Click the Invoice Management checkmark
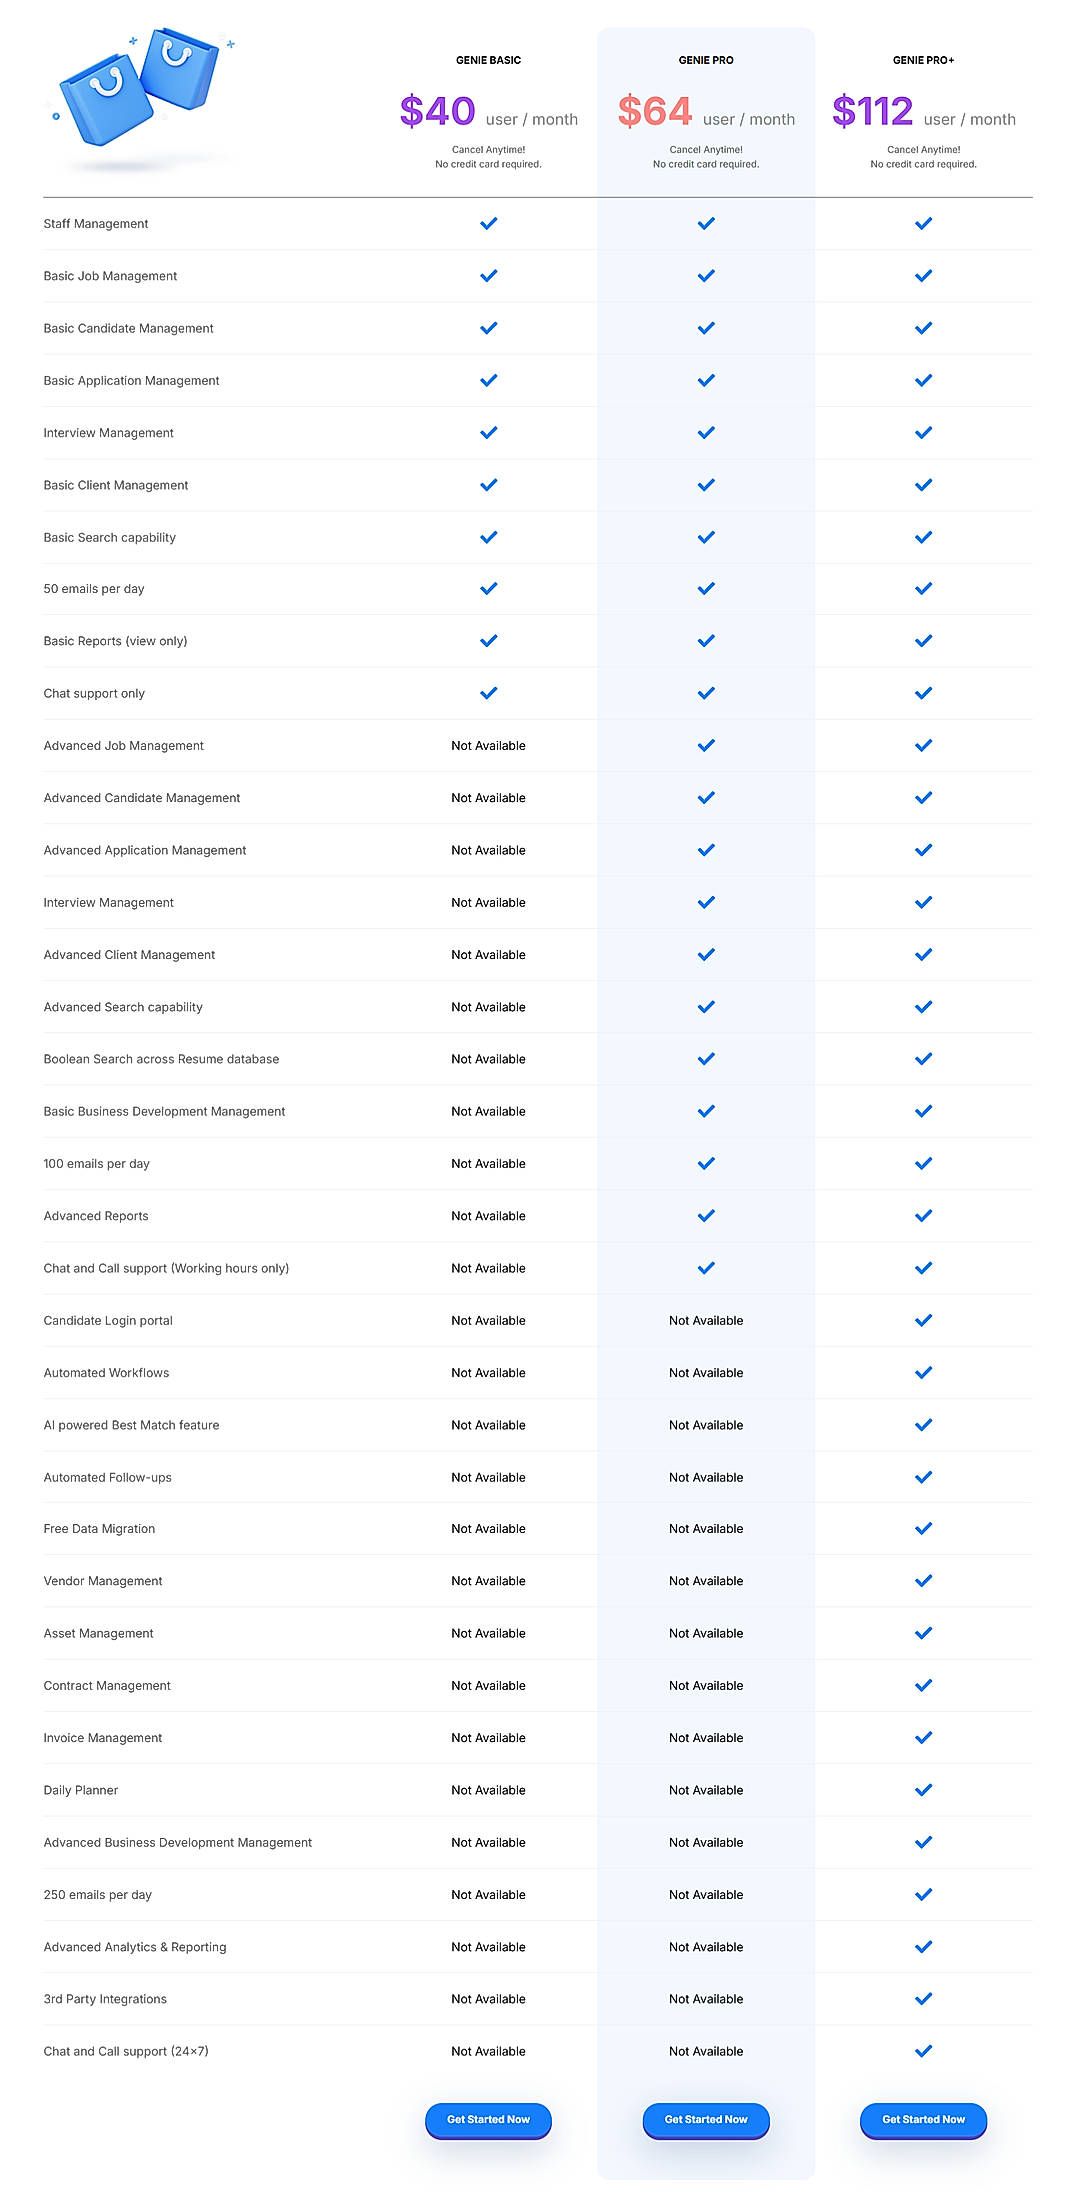1070x2194 pixels. (923, 1737)
